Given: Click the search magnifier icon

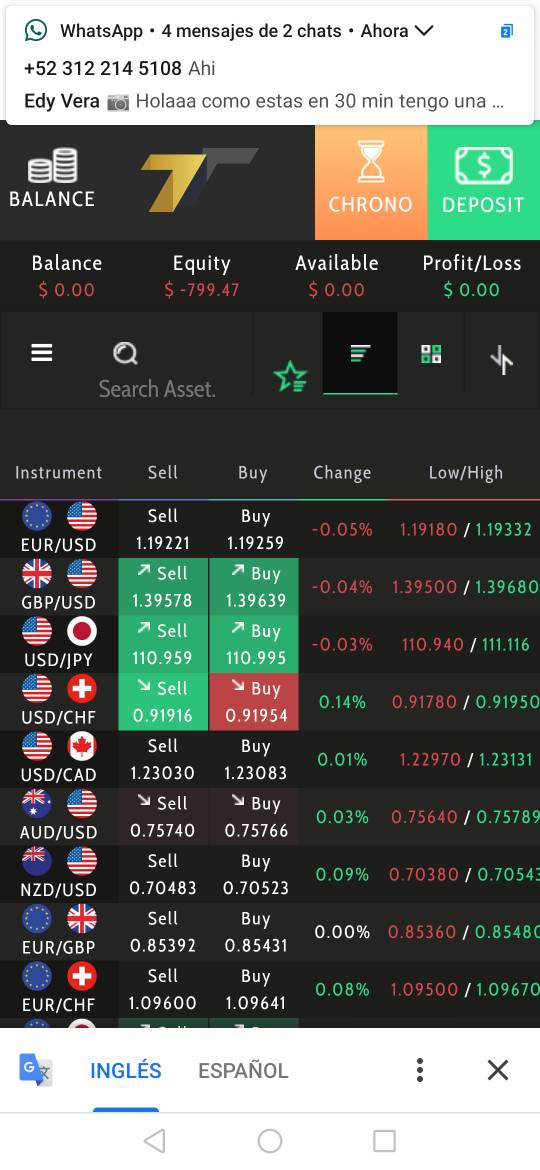Looking at the screenshot, I should (x=125, y=352).
